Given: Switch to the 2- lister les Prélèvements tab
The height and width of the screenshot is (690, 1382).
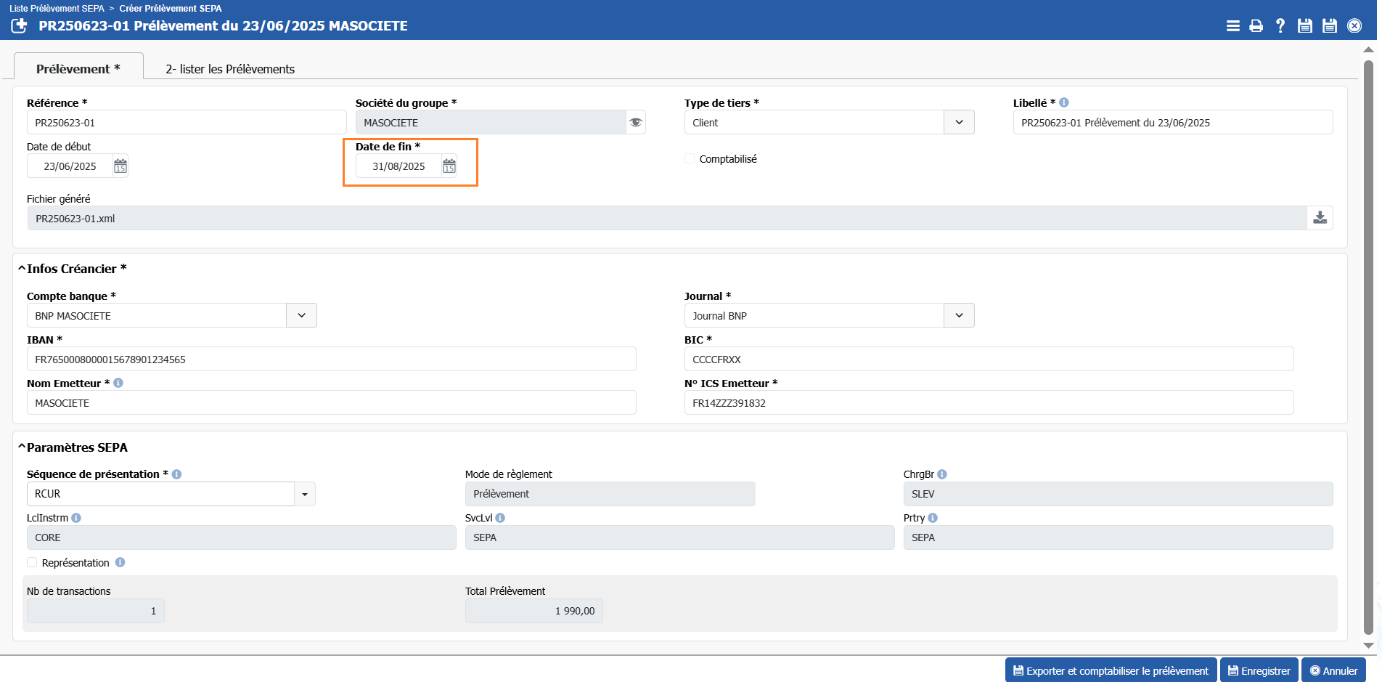Looking at the screenshot, I should tap(230, 69).
